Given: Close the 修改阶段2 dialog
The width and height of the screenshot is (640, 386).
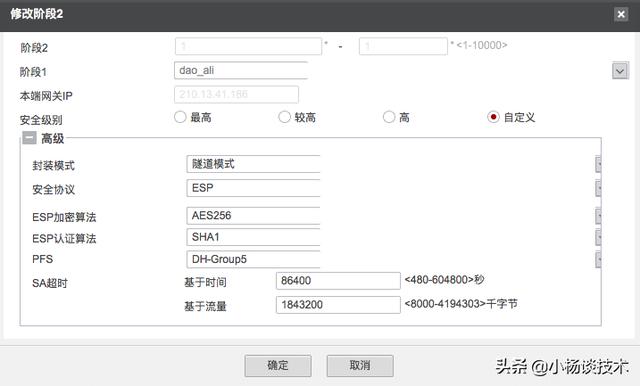Looking at the screenshot, I should click(621, 14).
